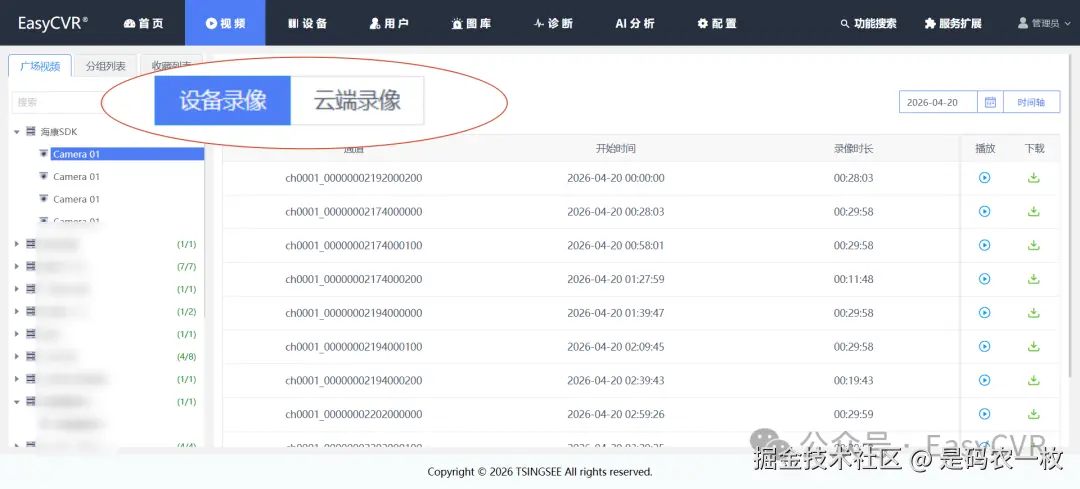Click the 播放 column header
Screen dimensions: 1080x489
click(985, 148)
